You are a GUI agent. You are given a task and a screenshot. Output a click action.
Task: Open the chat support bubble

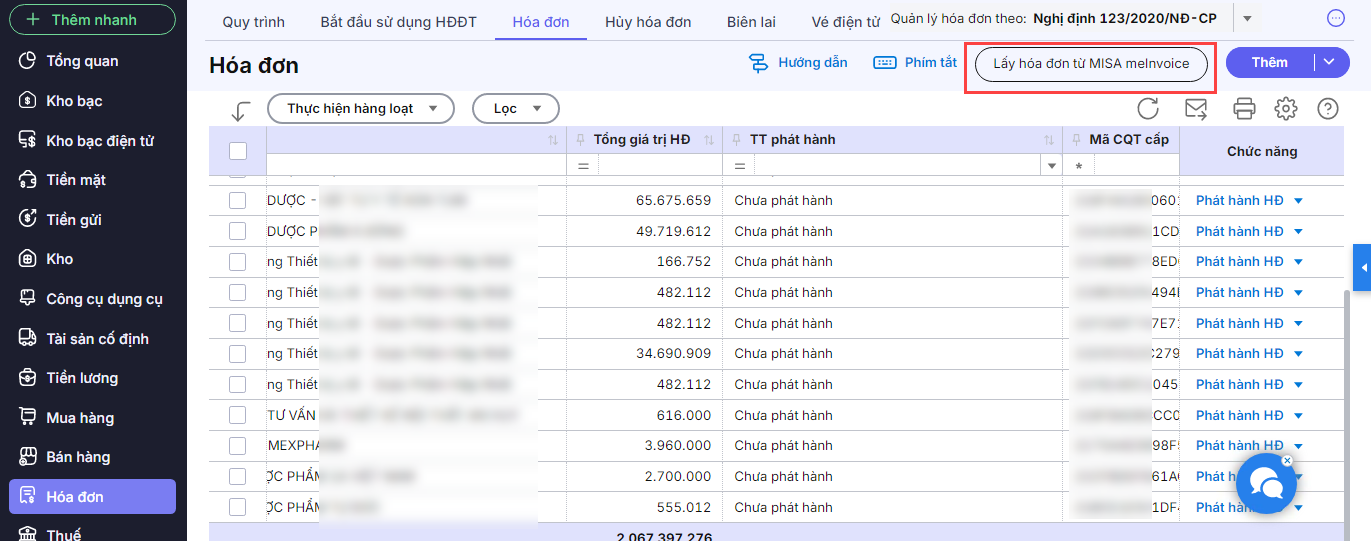click(1266, 484)
